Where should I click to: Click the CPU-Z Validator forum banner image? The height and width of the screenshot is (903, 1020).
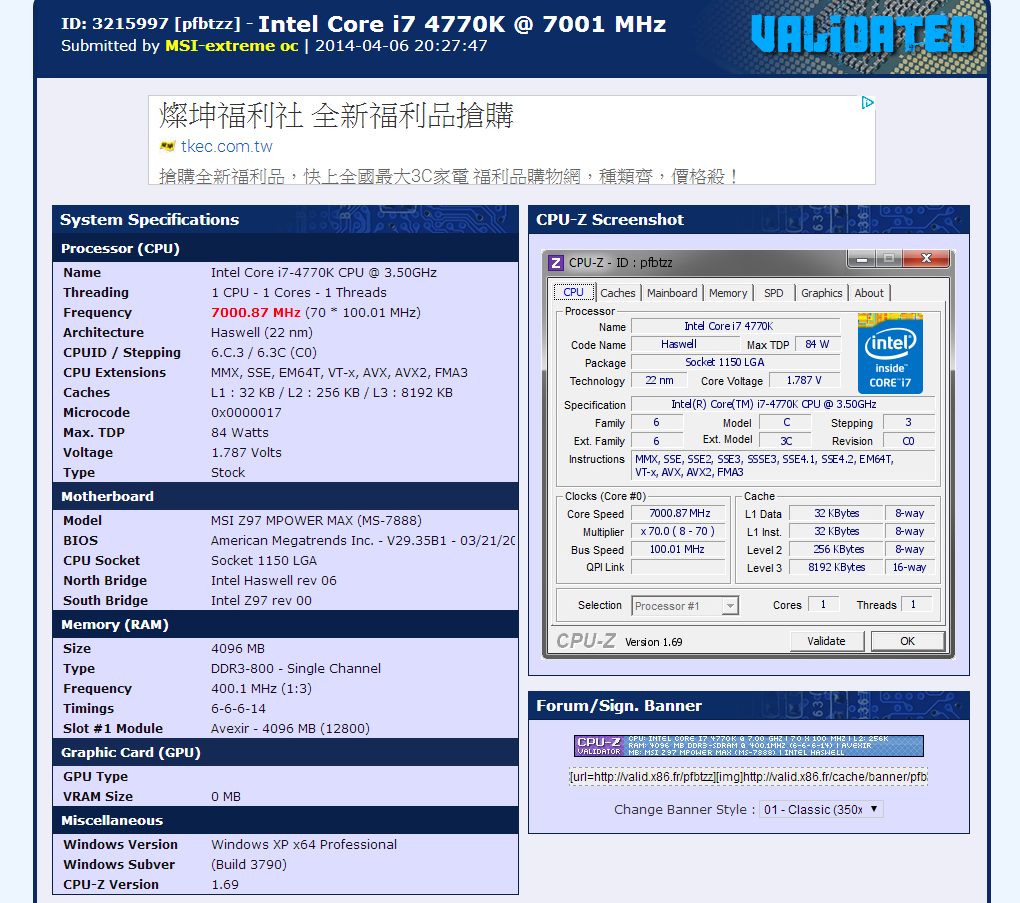(x=749, y=746)
